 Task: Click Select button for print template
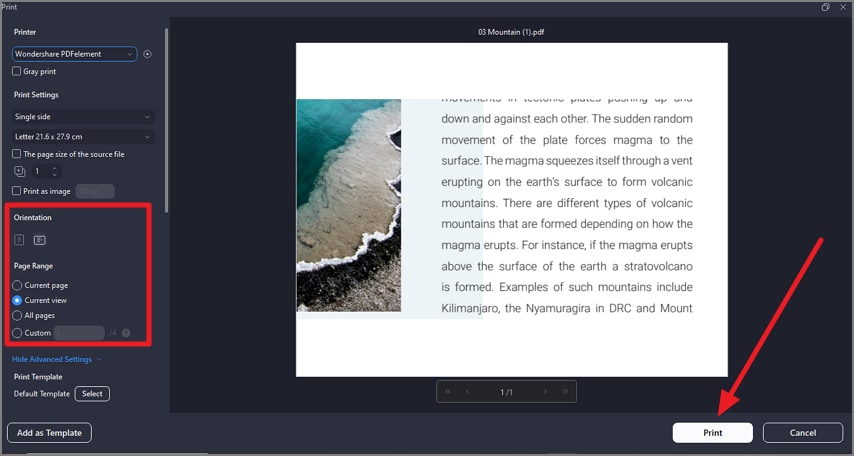pos(92,394)
